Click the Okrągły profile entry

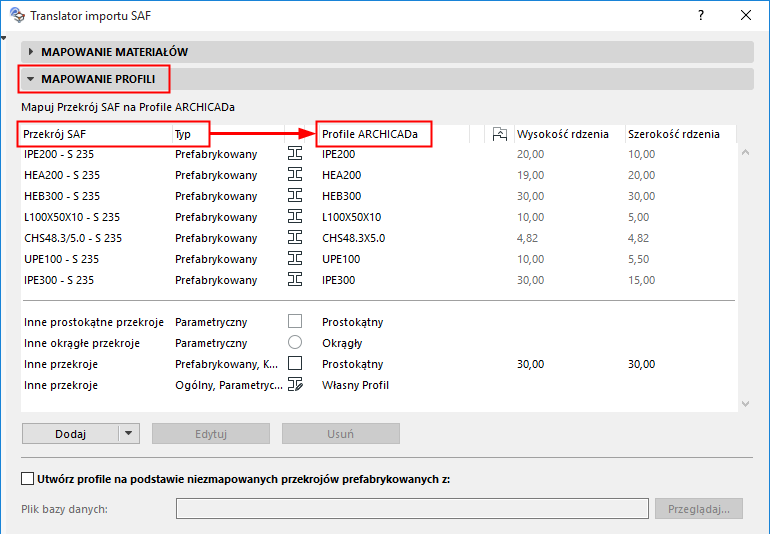click(342, 343)
